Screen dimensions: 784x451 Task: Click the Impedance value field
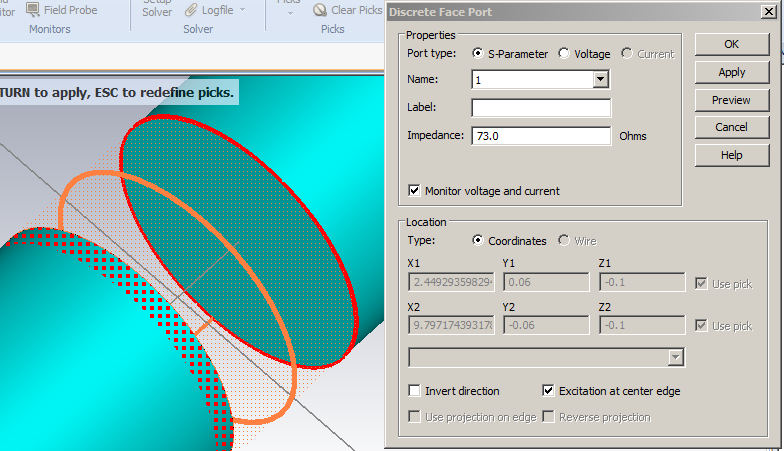pyautogui.click(x=540, y=136)
